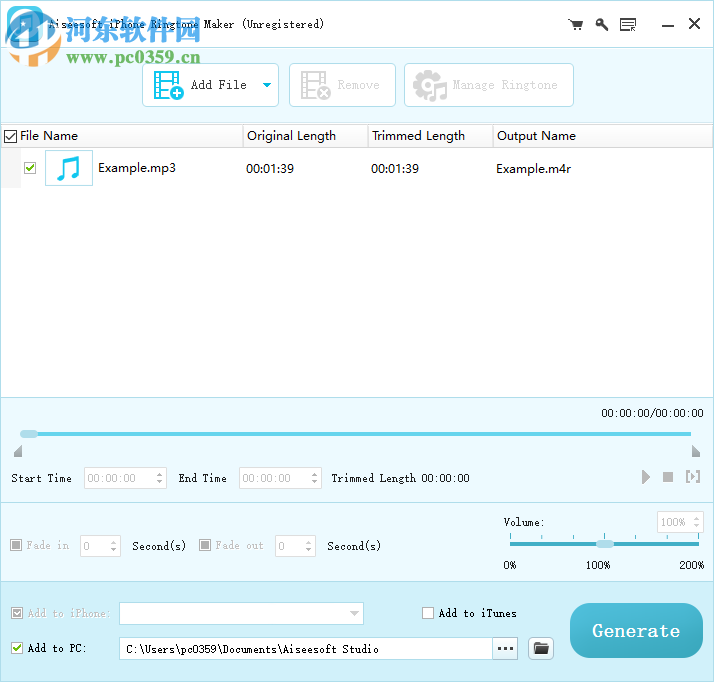Close the Ringtone Maker window
This screenshot has width=714, height=682.
(694, 24)
